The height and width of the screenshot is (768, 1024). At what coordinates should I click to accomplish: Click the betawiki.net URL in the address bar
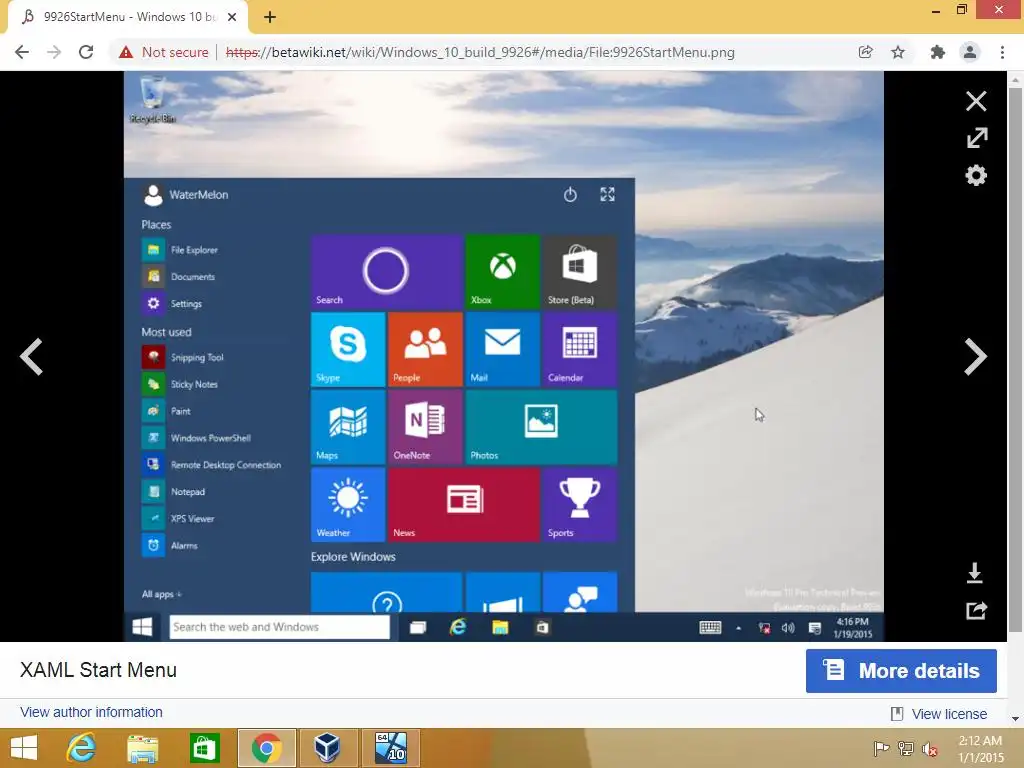click(x=480, y=52)
